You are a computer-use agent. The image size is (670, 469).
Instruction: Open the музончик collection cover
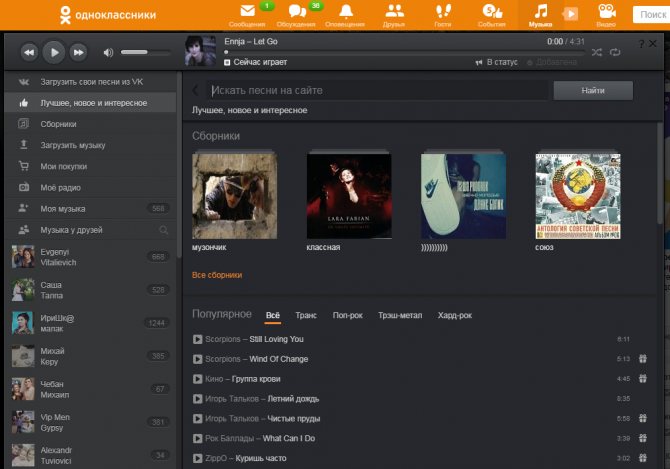pos(235,195)
